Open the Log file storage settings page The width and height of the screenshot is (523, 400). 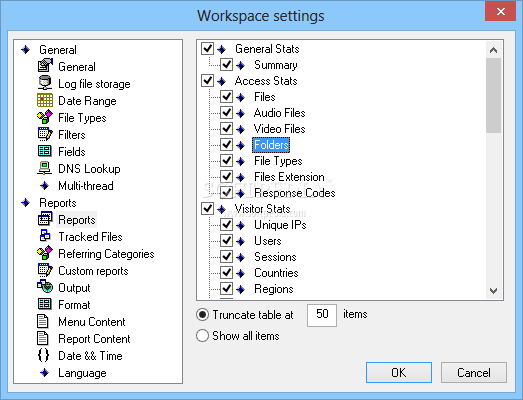pyautogui.click(x=94, y=84)
